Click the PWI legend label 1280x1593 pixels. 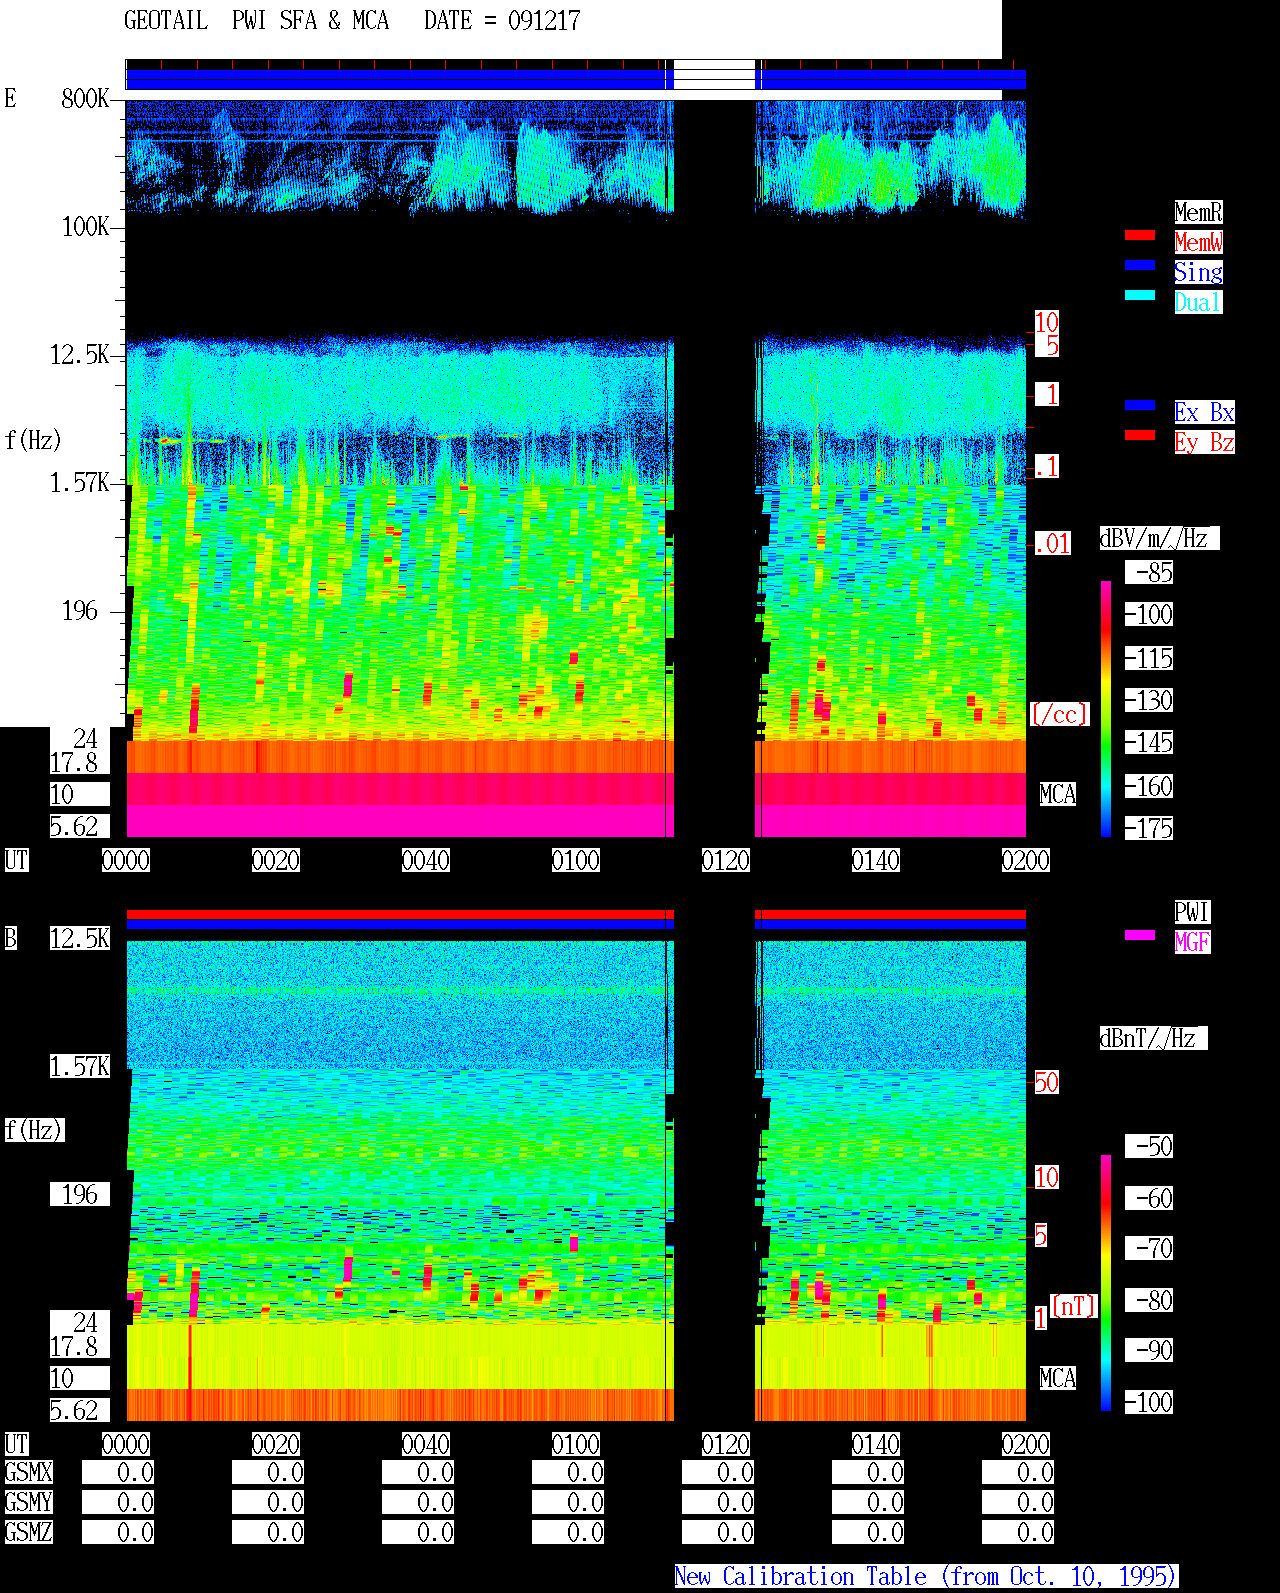[x=1192, y=912]
